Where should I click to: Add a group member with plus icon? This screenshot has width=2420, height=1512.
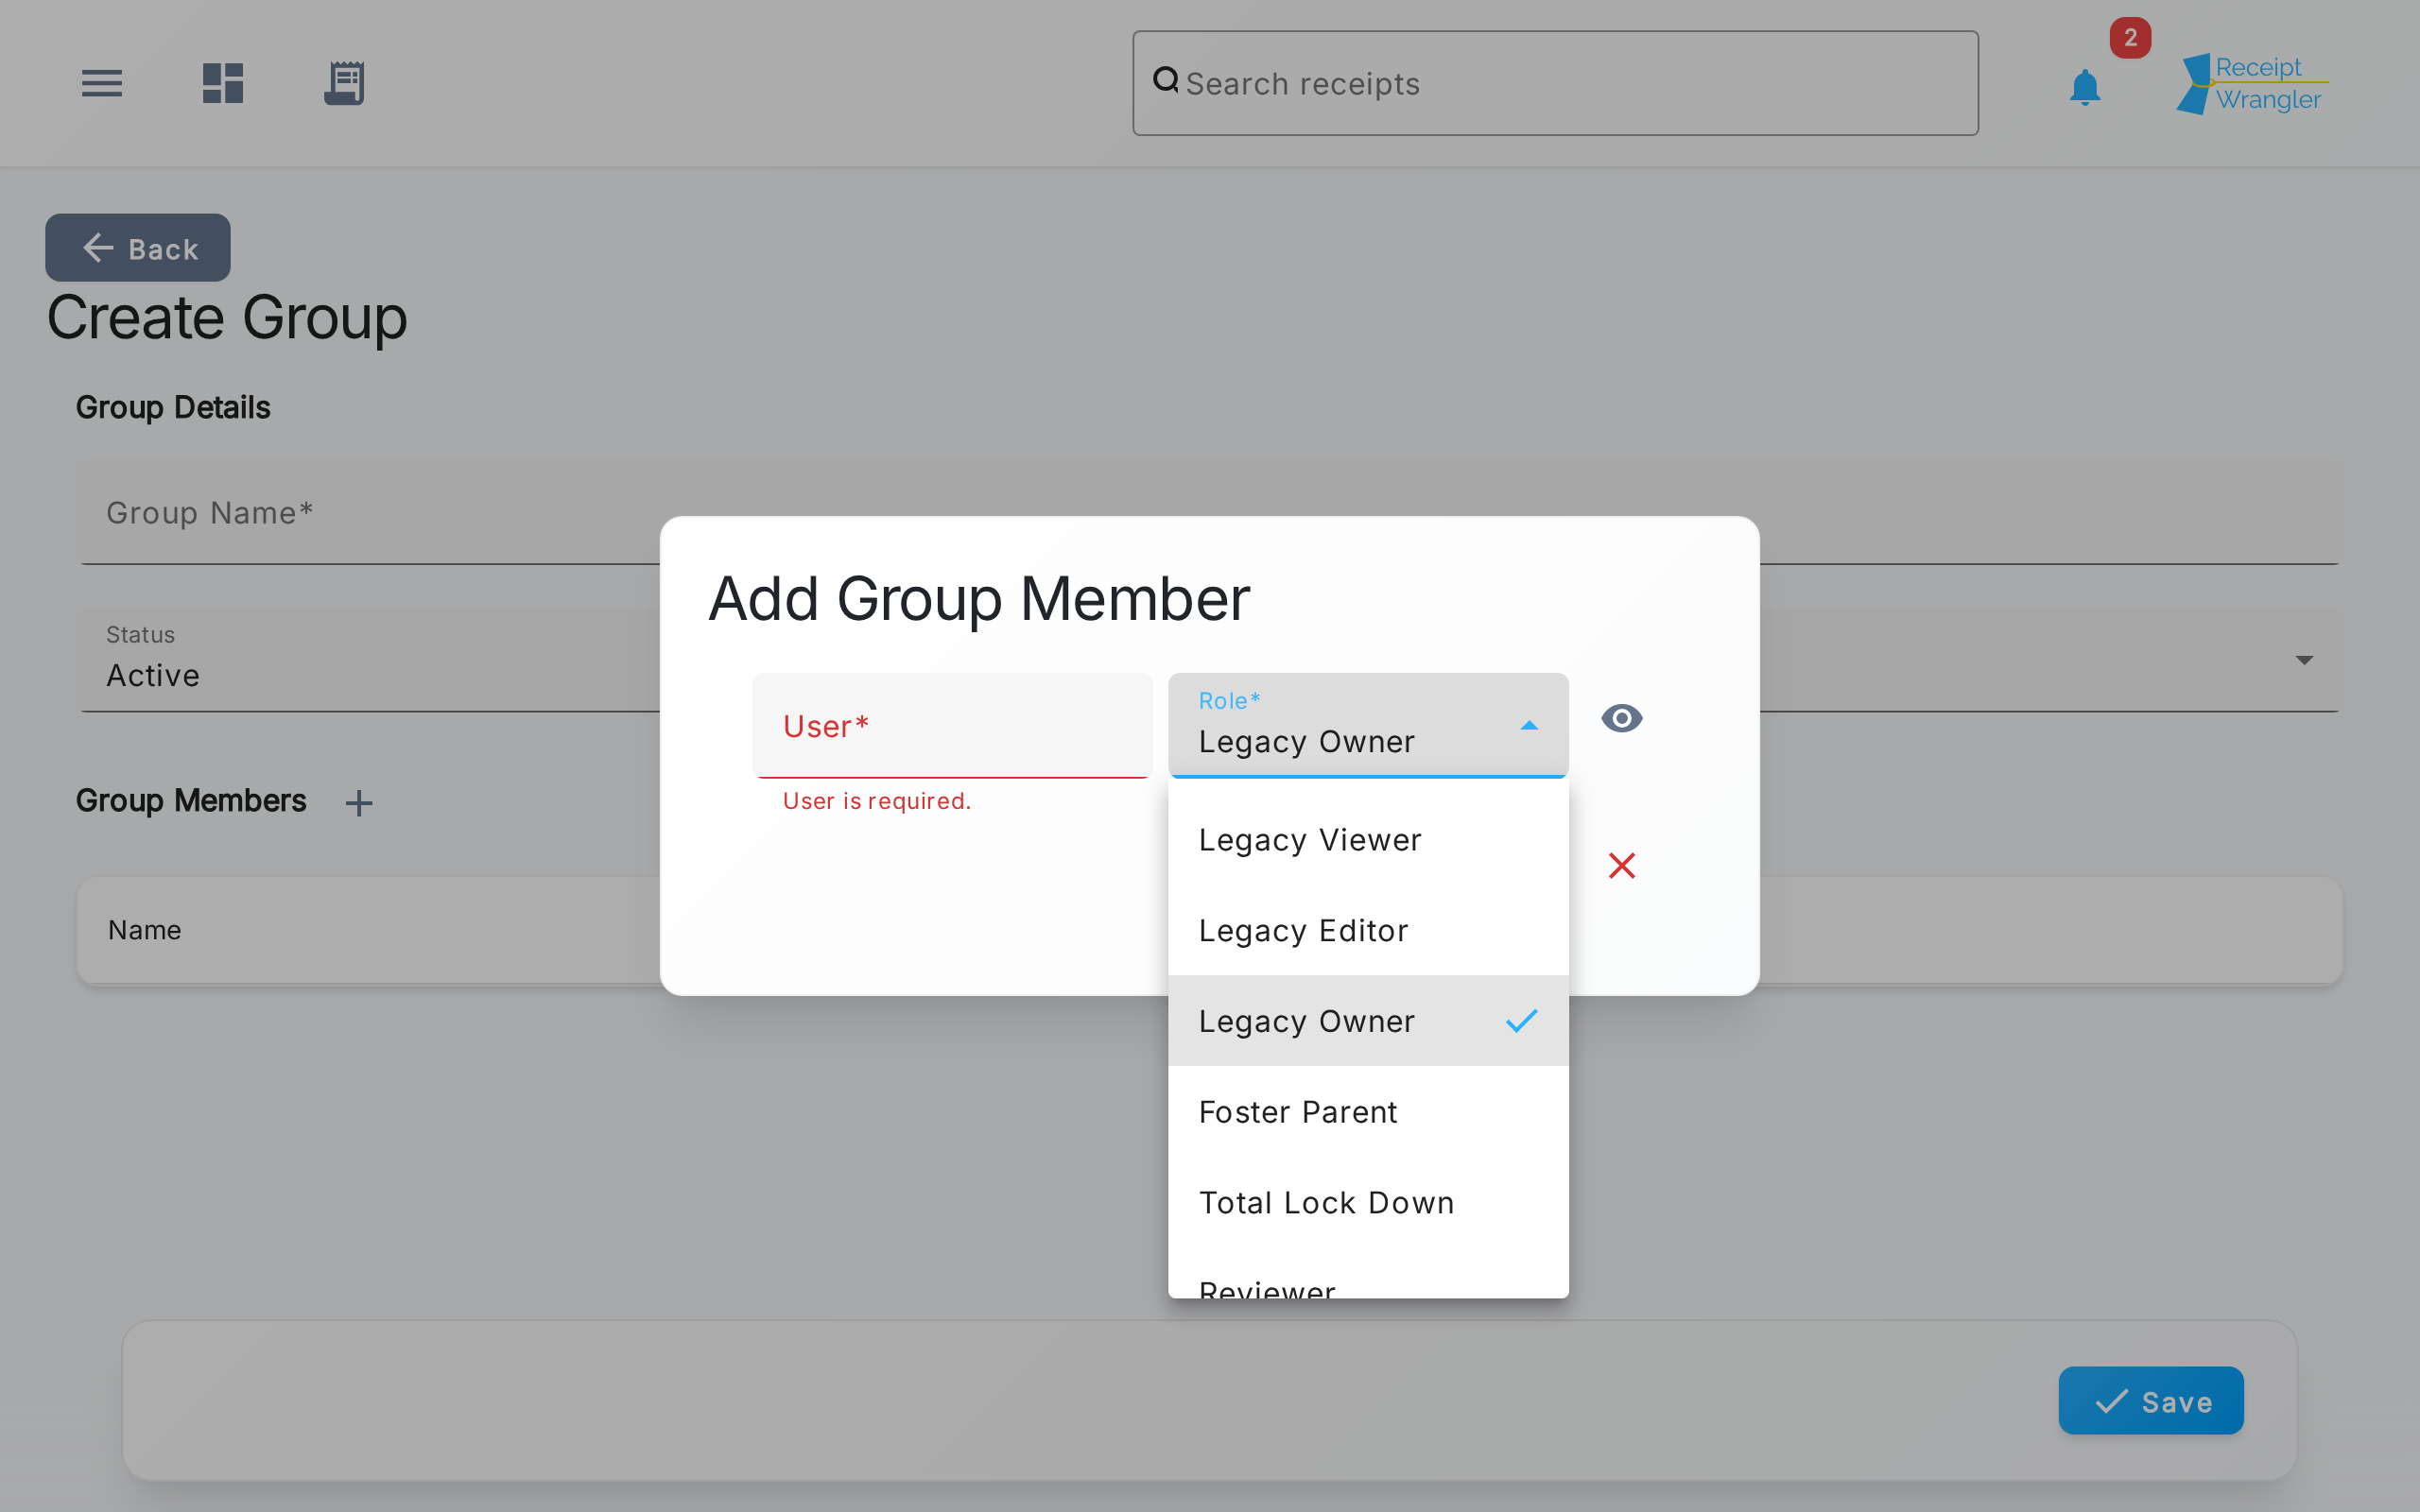click(359, 803)
